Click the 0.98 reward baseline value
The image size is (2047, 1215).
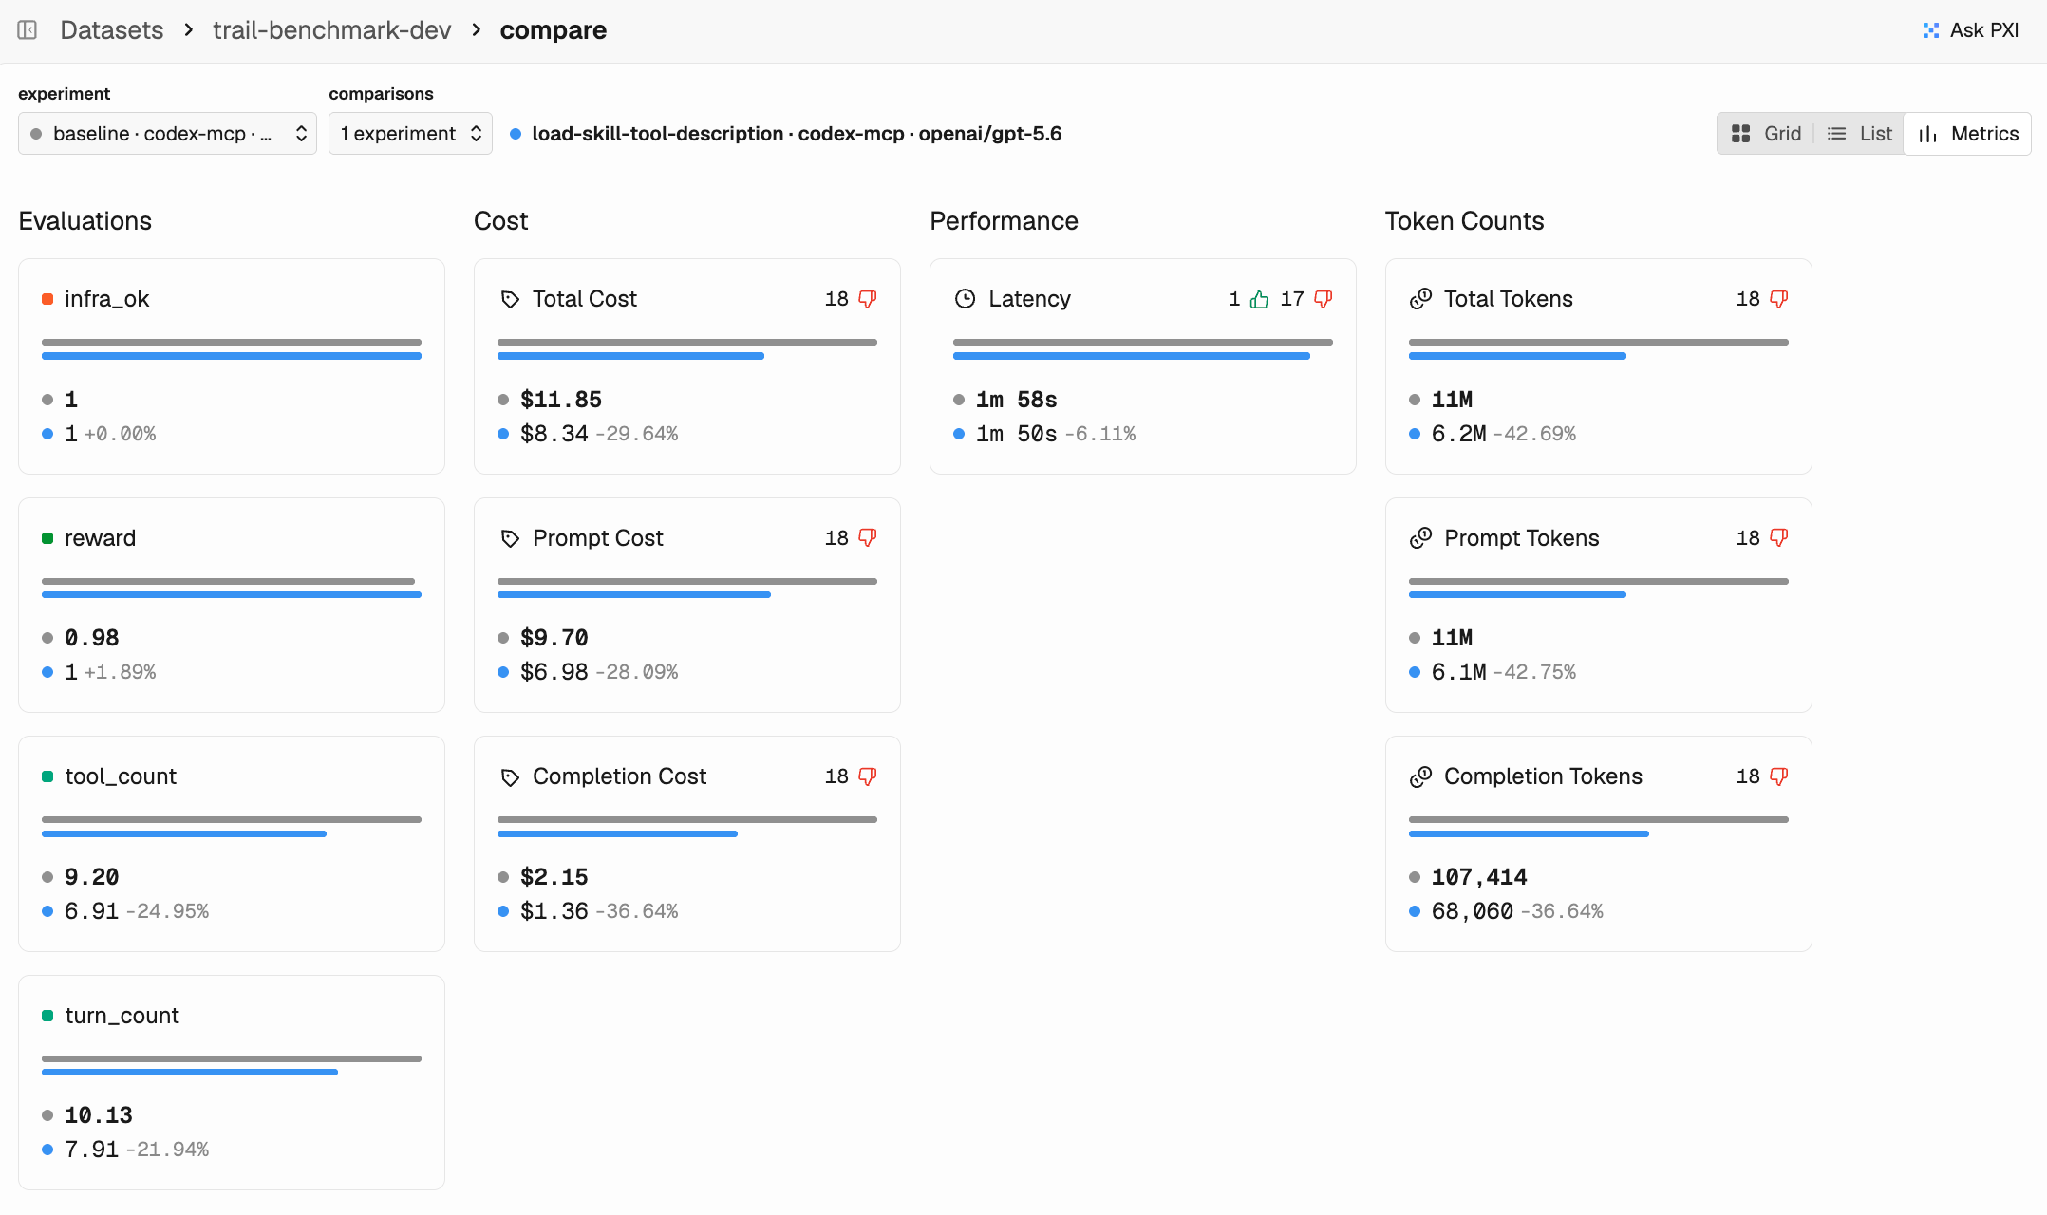coord(91,638)
